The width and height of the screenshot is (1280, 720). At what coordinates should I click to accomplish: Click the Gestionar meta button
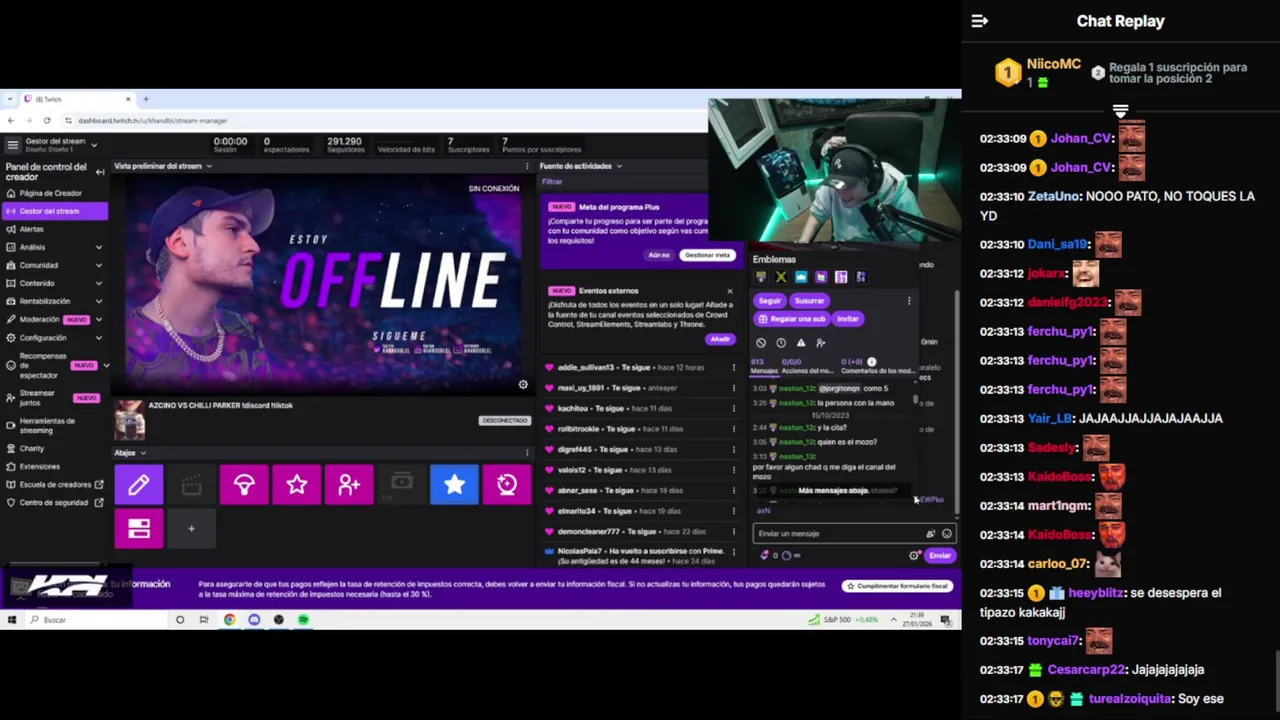coord(707,255)
